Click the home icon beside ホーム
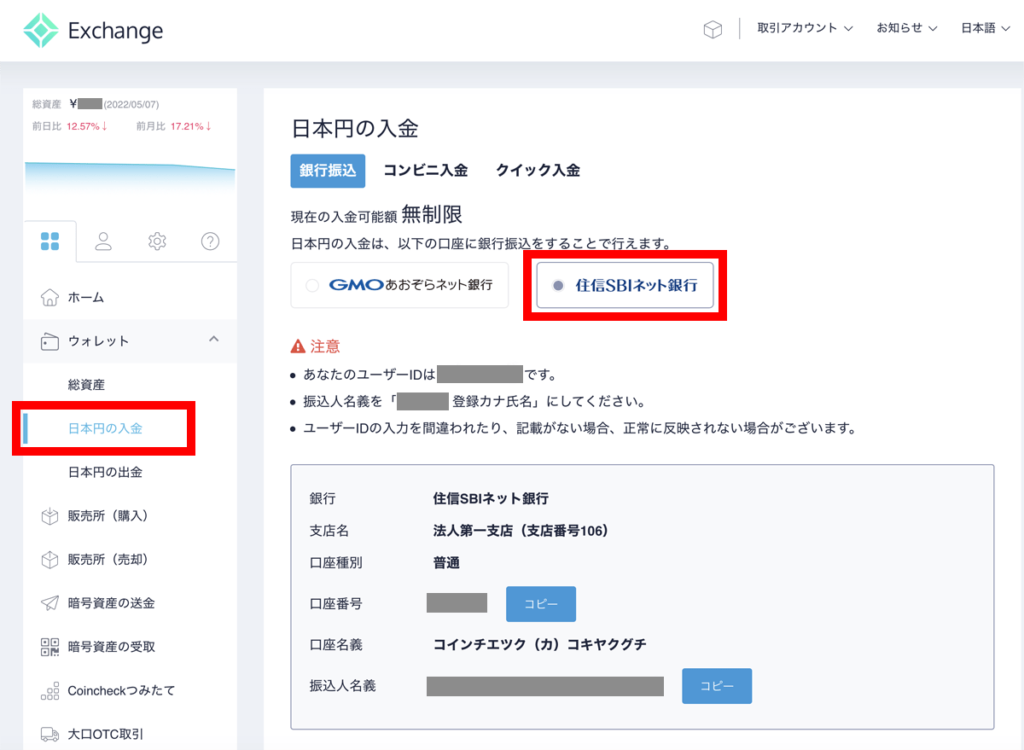The image size is (1024, 750). [50, 297]
